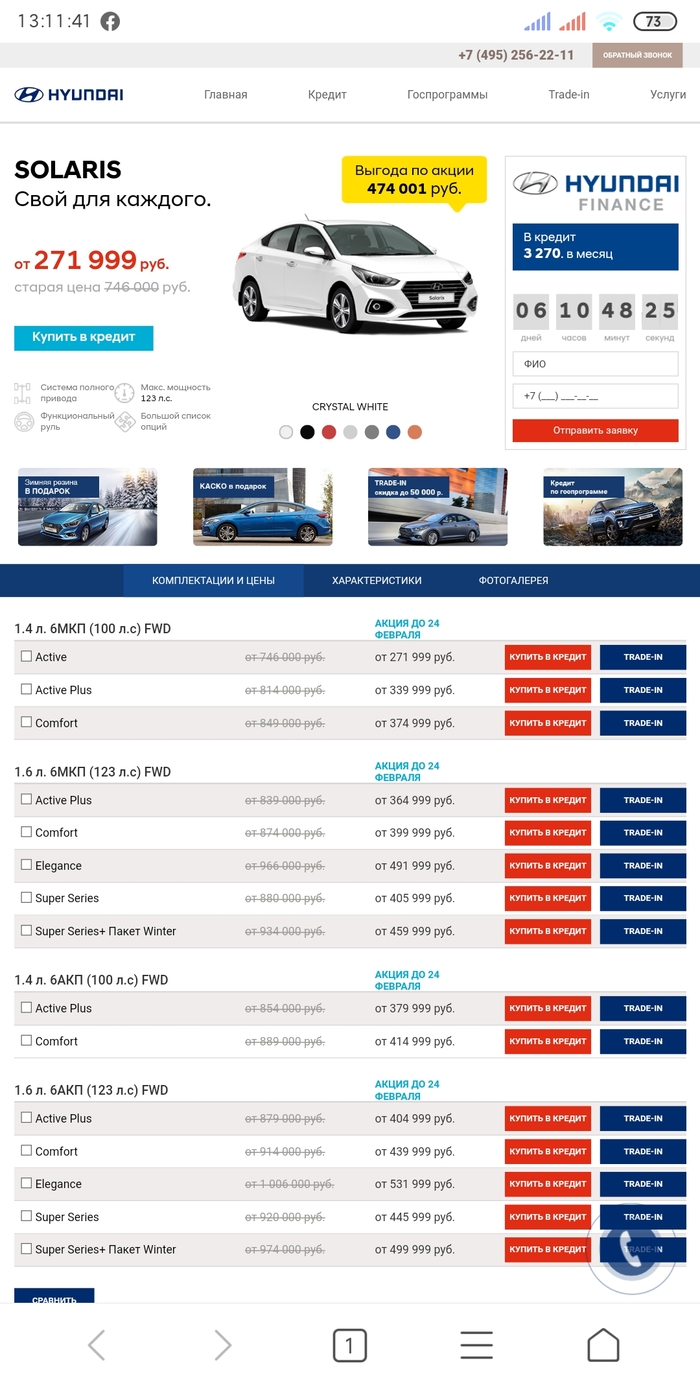
Task: Click the Hyundai logo in header
Action: pyautogui.click(x=69, y=95)
